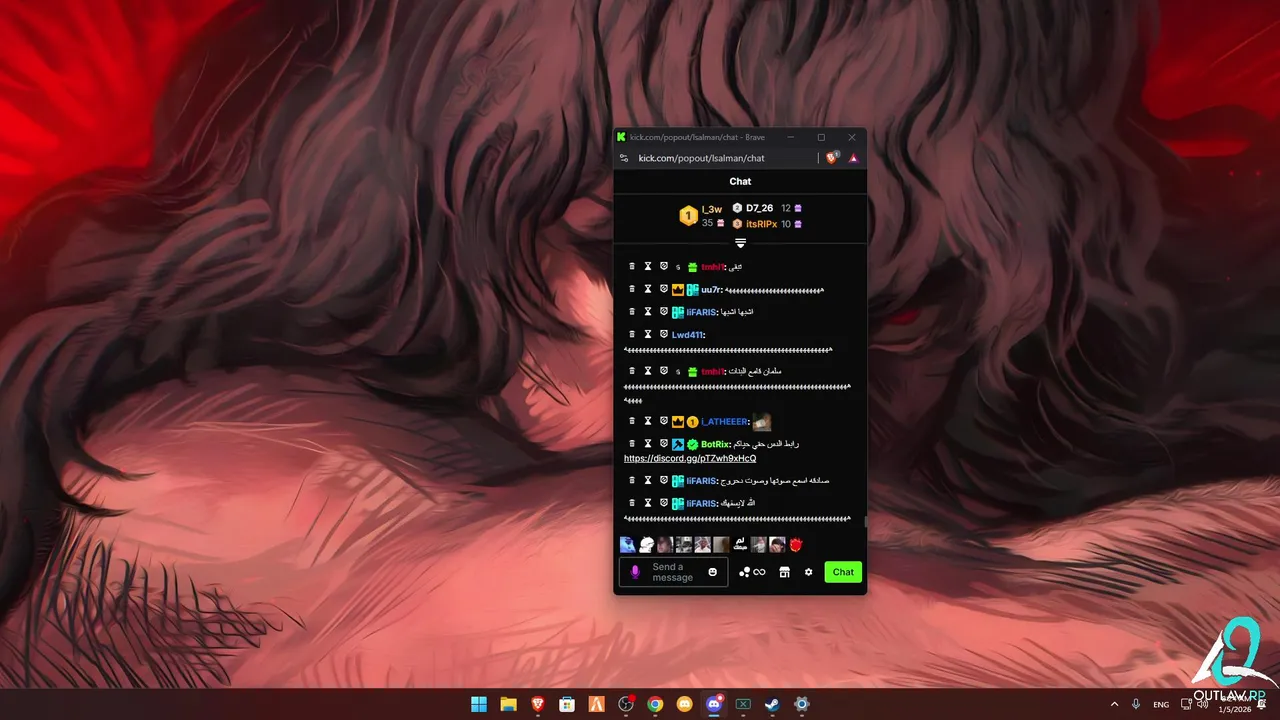Open the emoji picker in the message box
Image resolution: width=1280 pixels, height=720 pixels.
712,572
